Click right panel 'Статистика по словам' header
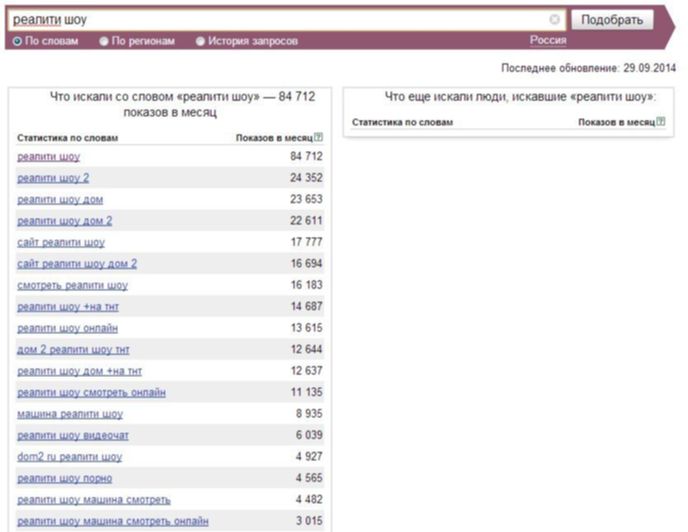This screenshot has width=688, height=532. [x=402, y=122]
